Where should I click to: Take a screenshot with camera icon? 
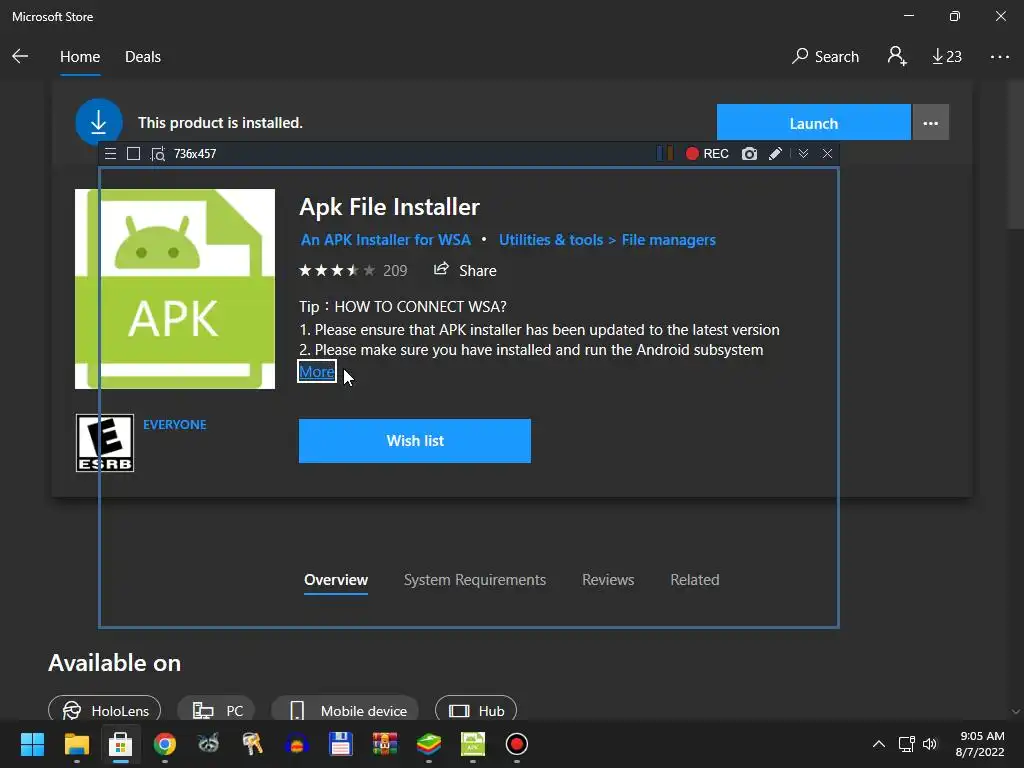point(749,153)
